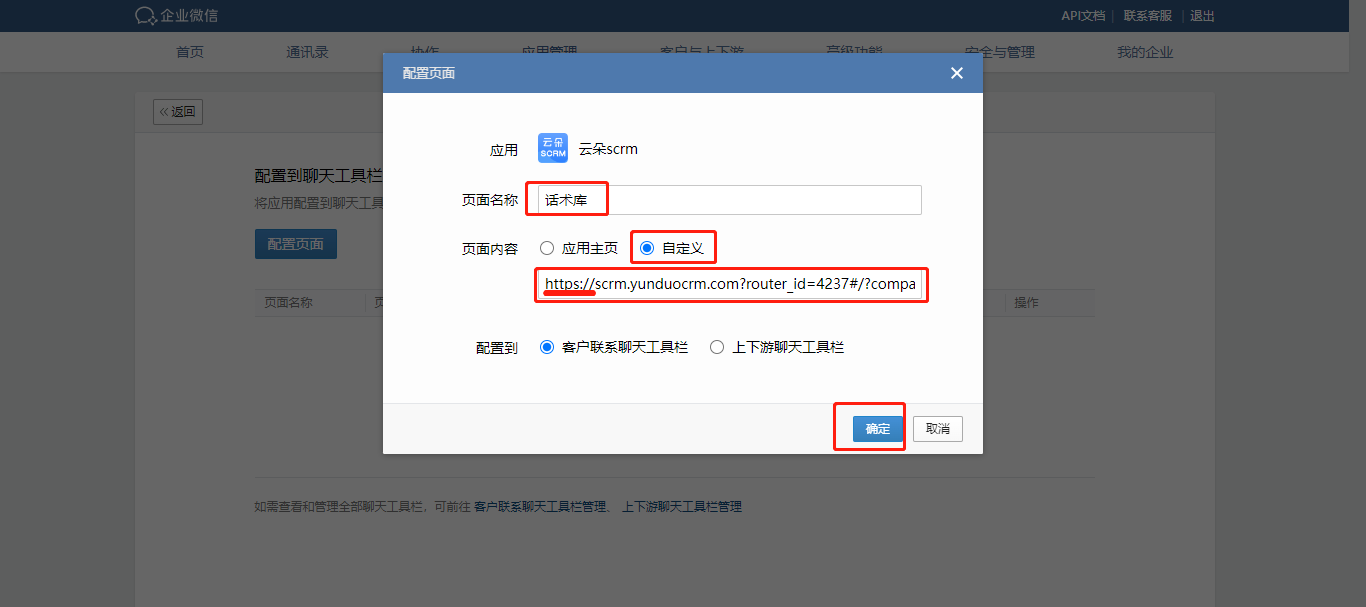The image size is (1366, 607).
Task: Open the 我的企业 tab
Action: click(x=1145, y=52)
